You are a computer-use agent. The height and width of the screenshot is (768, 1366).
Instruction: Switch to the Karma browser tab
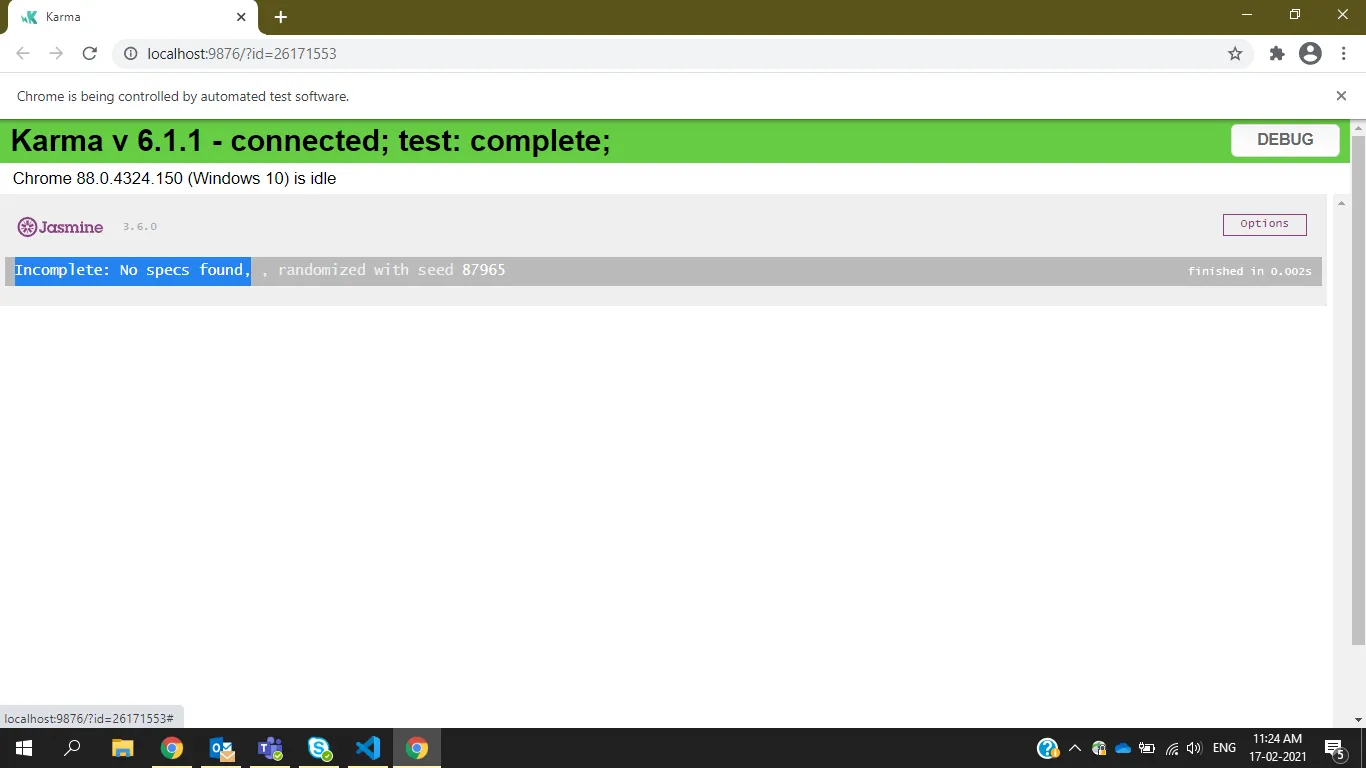(133, 18)
